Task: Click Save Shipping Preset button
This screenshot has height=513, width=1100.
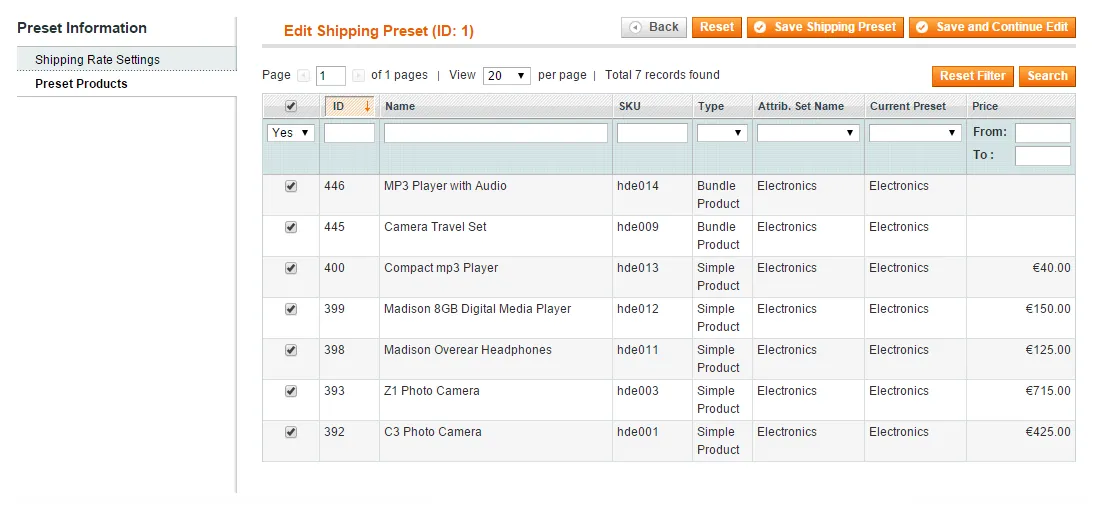Action: click(x=825, y=27)
